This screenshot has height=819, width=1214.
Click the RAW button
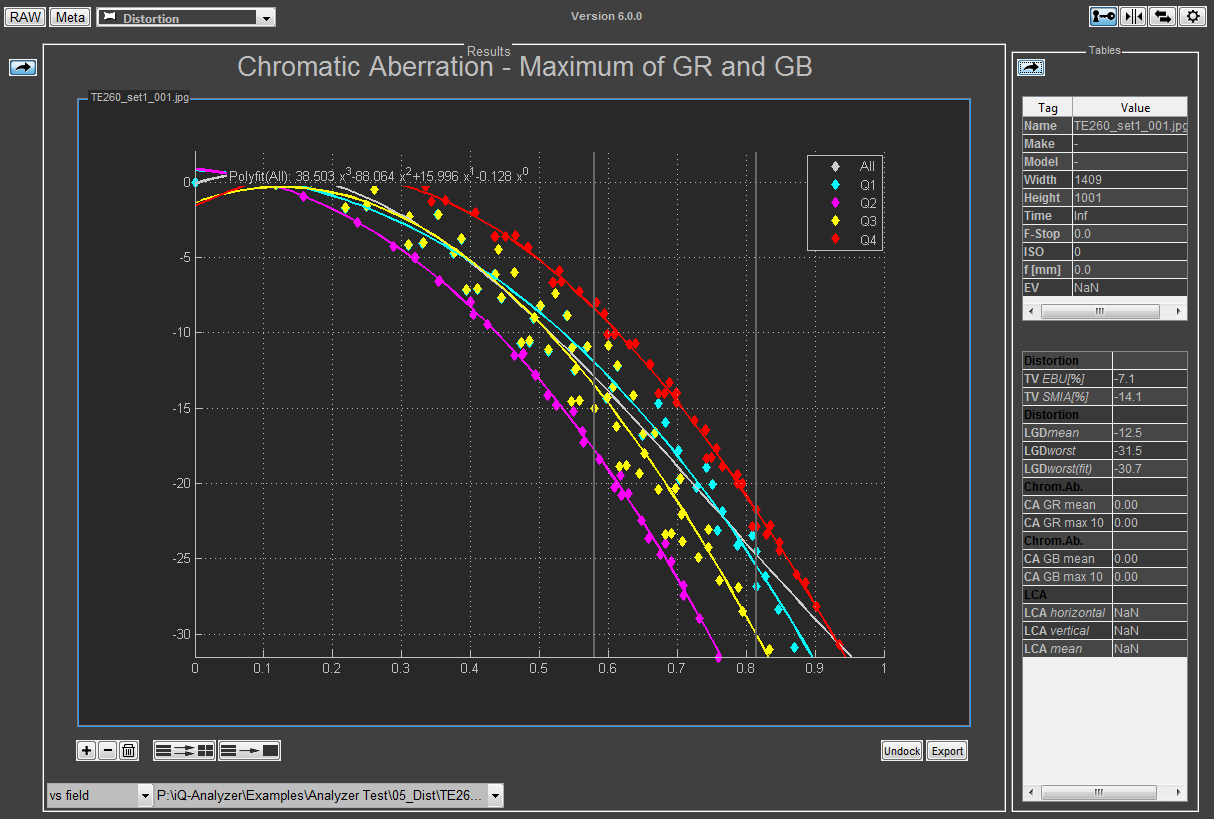click(x=25, y=17)
